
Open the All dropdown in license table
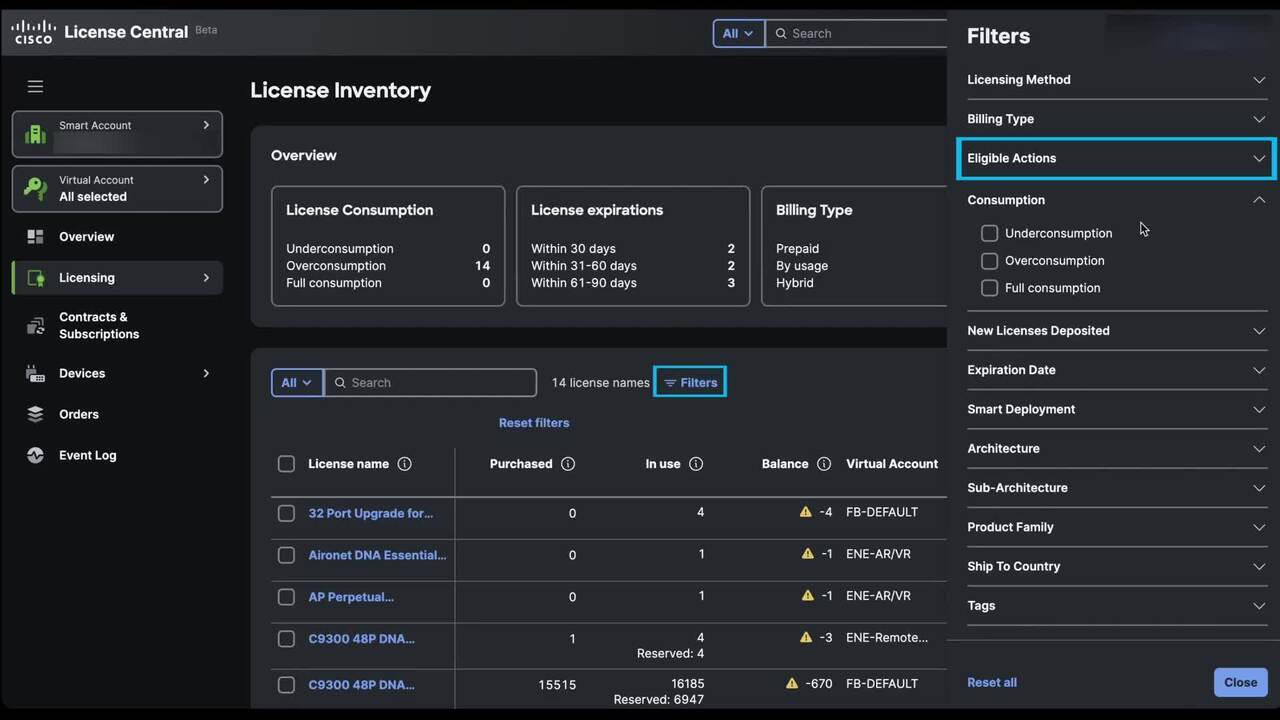(297, 383)
